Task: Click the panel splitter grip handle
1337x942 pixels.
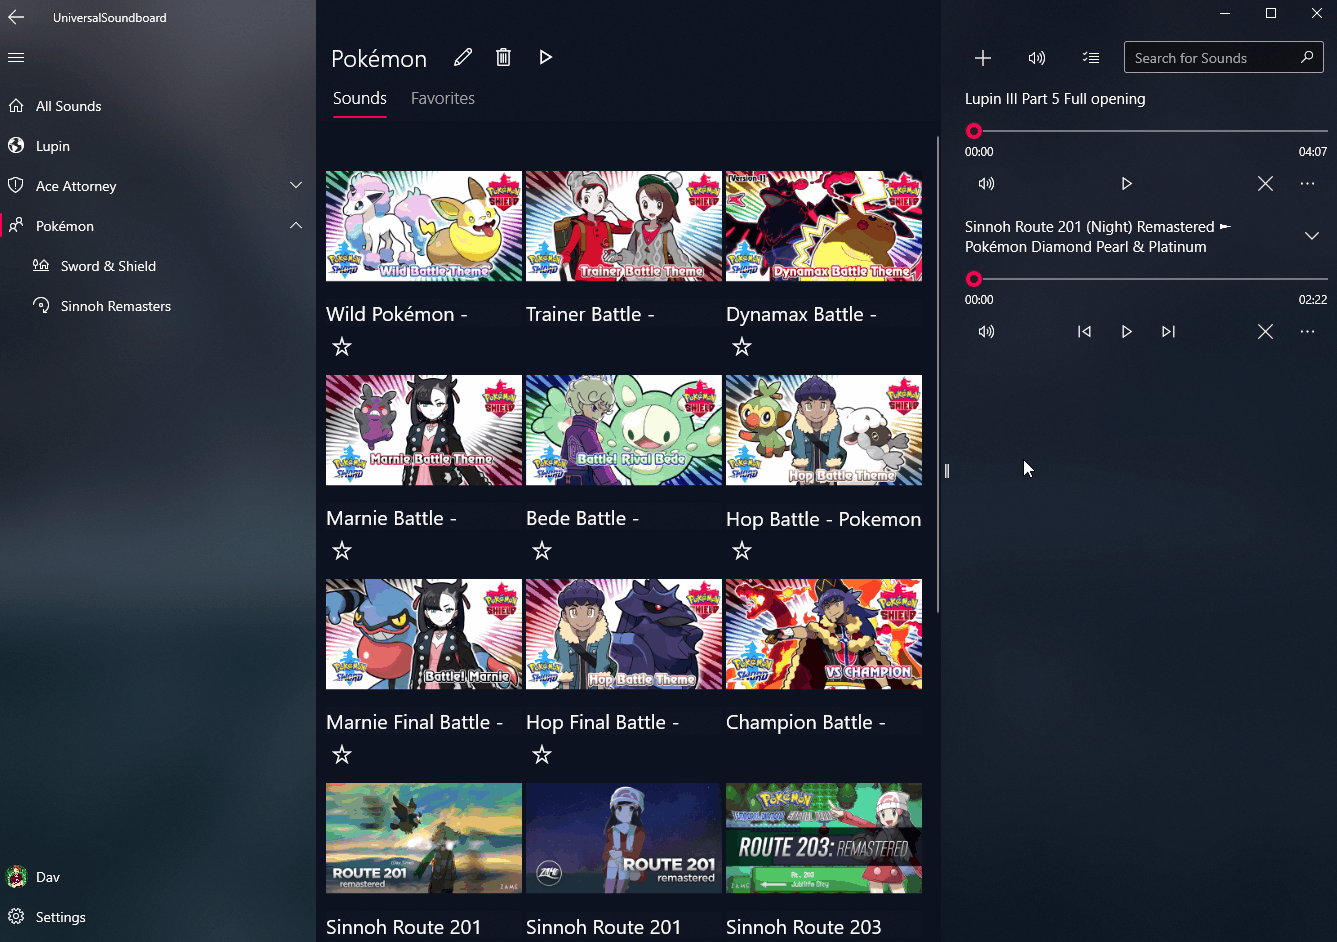Action: pos(946,471)
